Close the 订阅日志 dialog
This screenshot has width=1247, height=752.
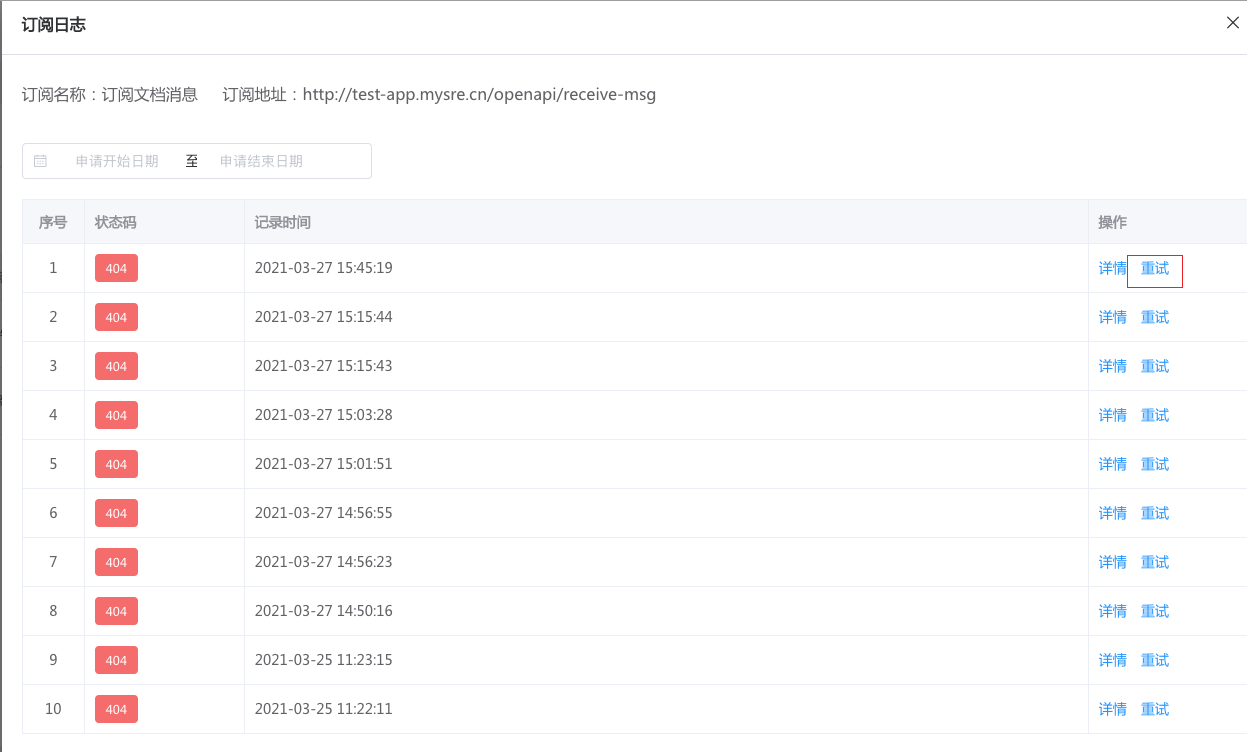(1232, 23)
